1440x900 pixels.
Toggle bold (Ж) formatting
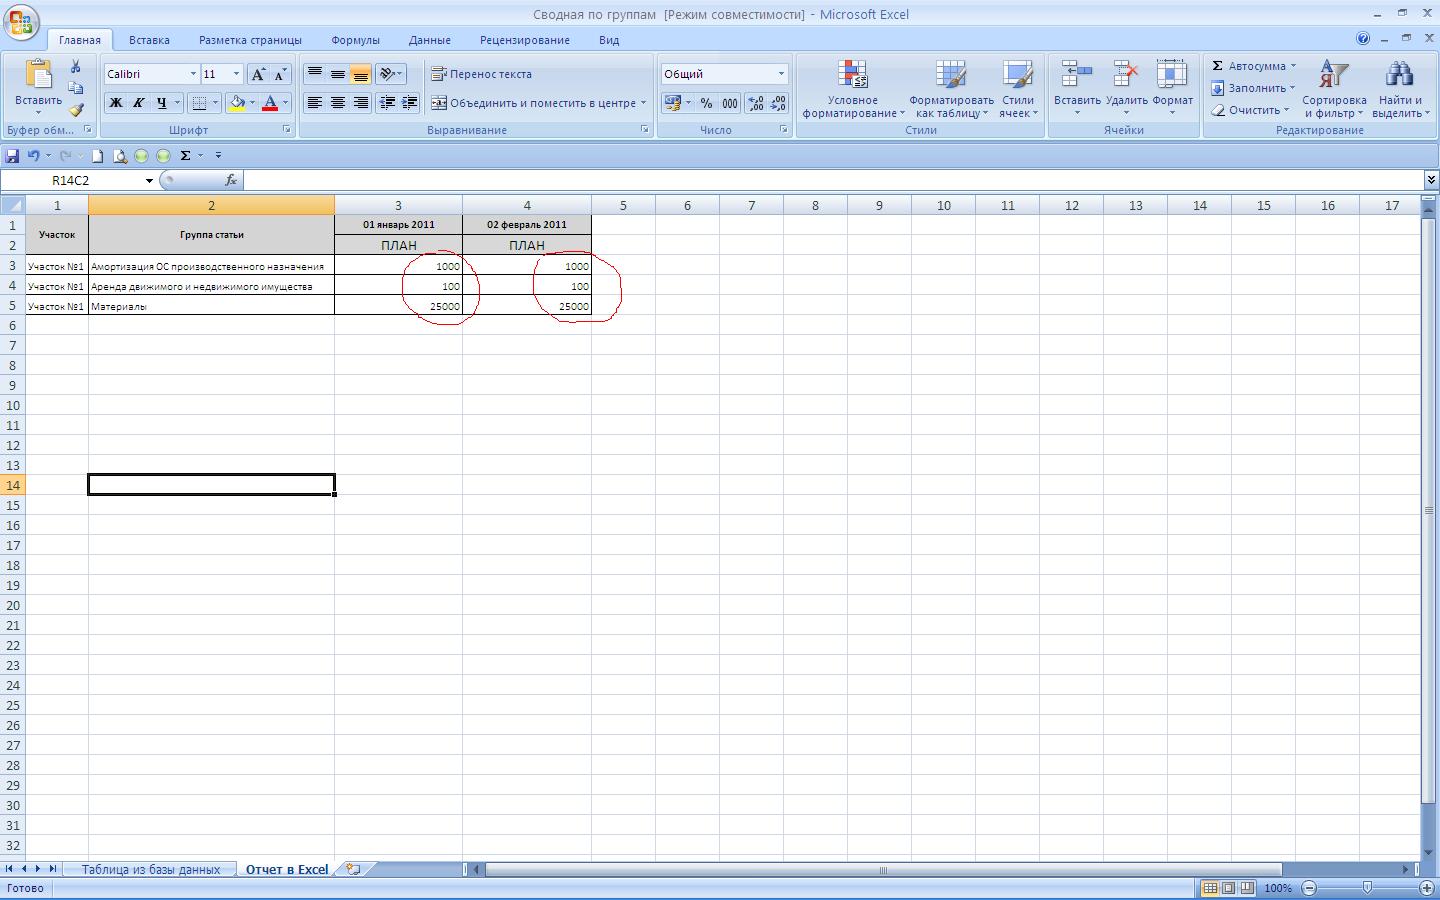point(116,103)
